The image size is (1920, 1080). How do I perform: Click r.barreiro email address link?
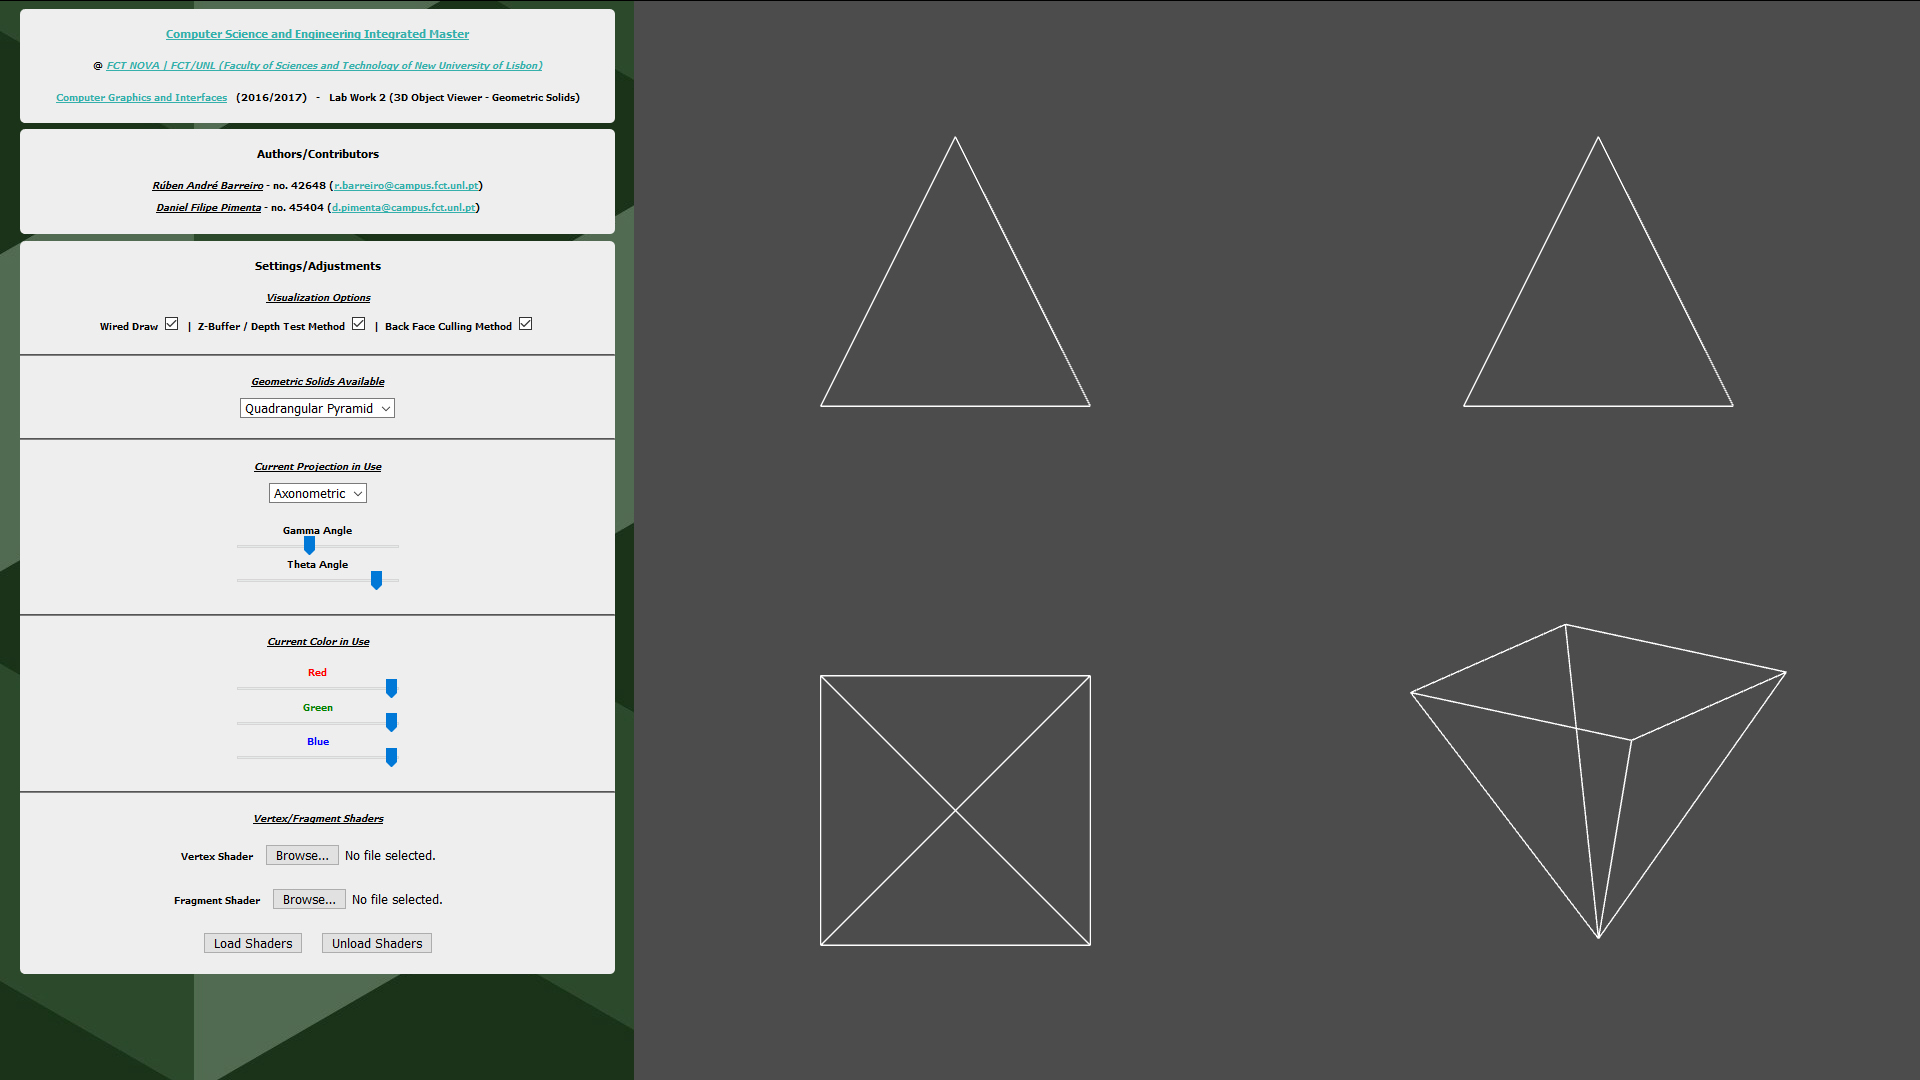(406, 186)
